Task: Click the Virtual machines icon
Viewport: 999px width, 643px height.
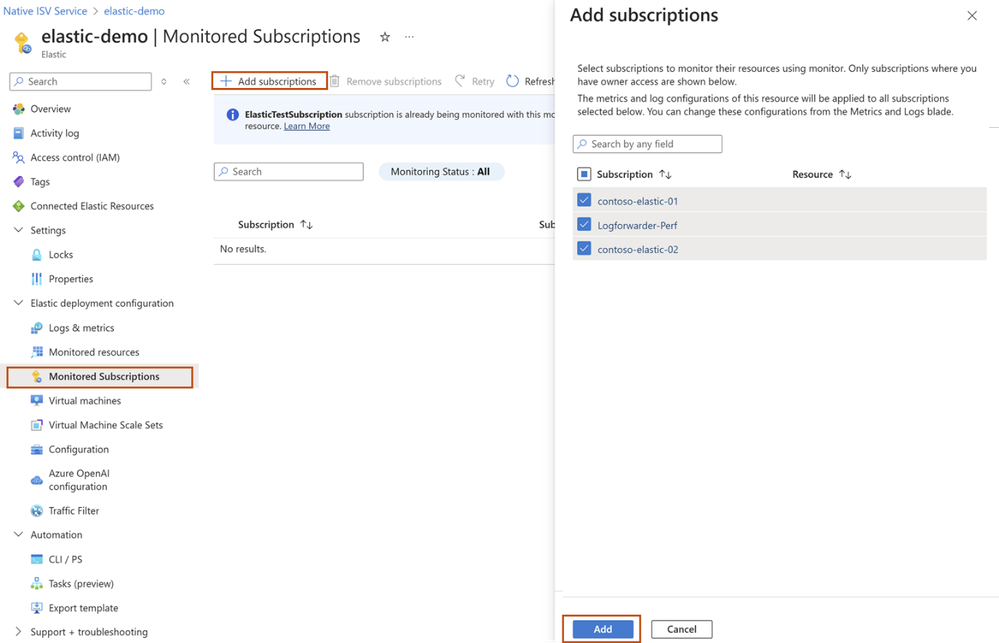Action: click(37, 401)
